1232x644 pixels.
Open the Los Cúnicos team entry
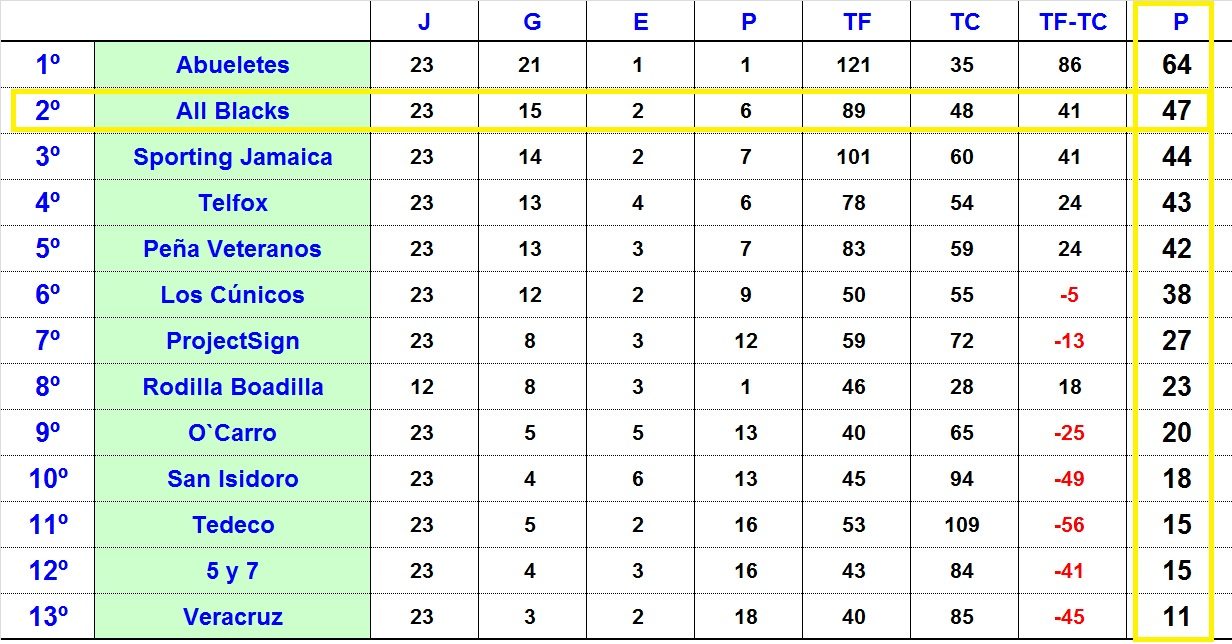point(232,295)
